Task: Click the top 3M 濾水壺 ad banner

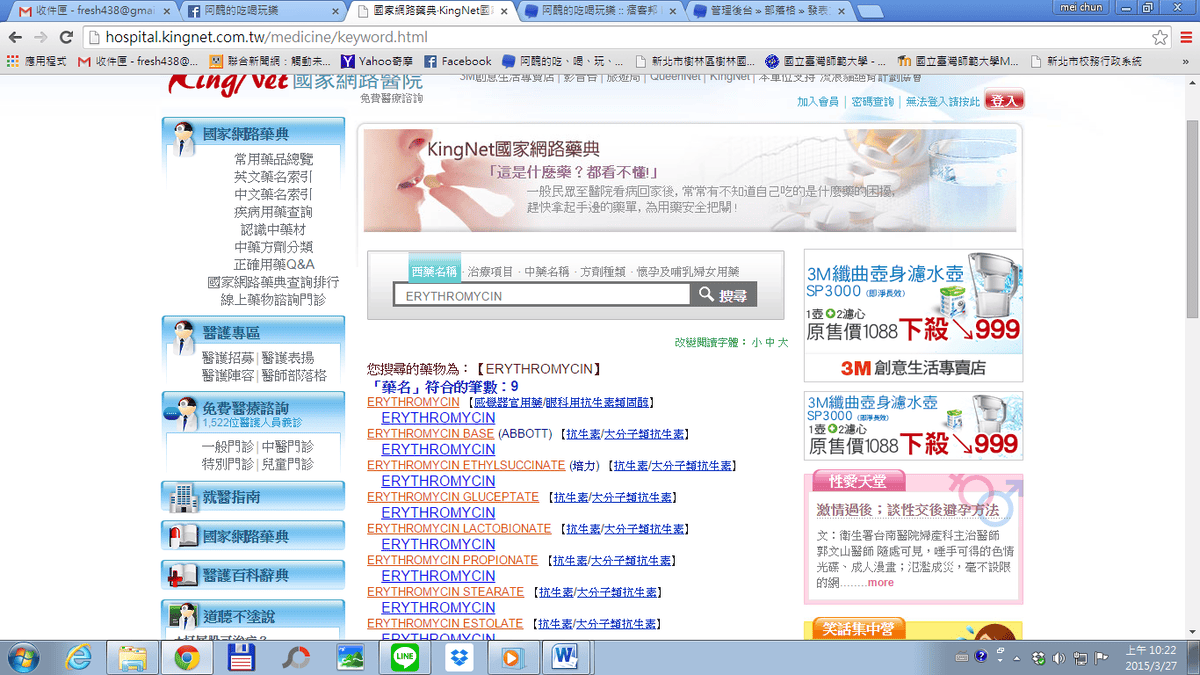Action: tap(913, 315)
